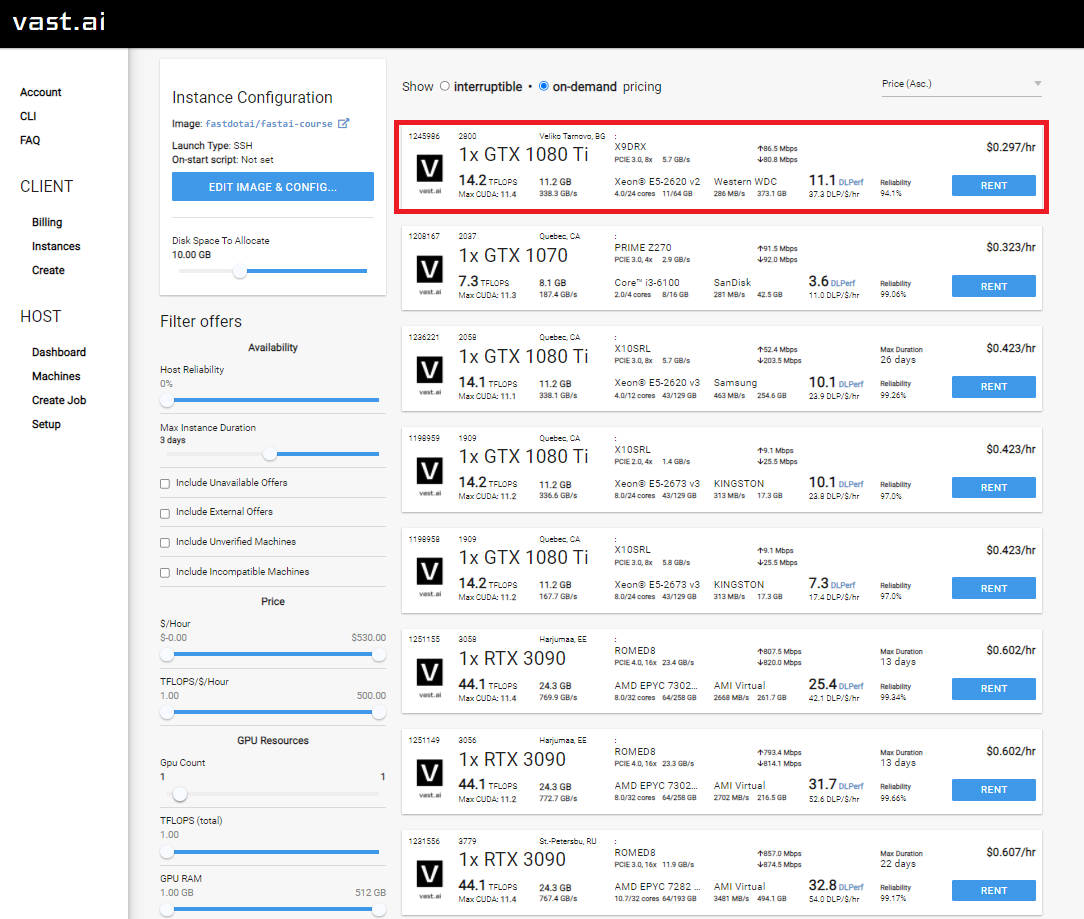The image size is (1084, 919).
Task: Click the 3.6 DLPerf score text
Action: click(832, 281)
